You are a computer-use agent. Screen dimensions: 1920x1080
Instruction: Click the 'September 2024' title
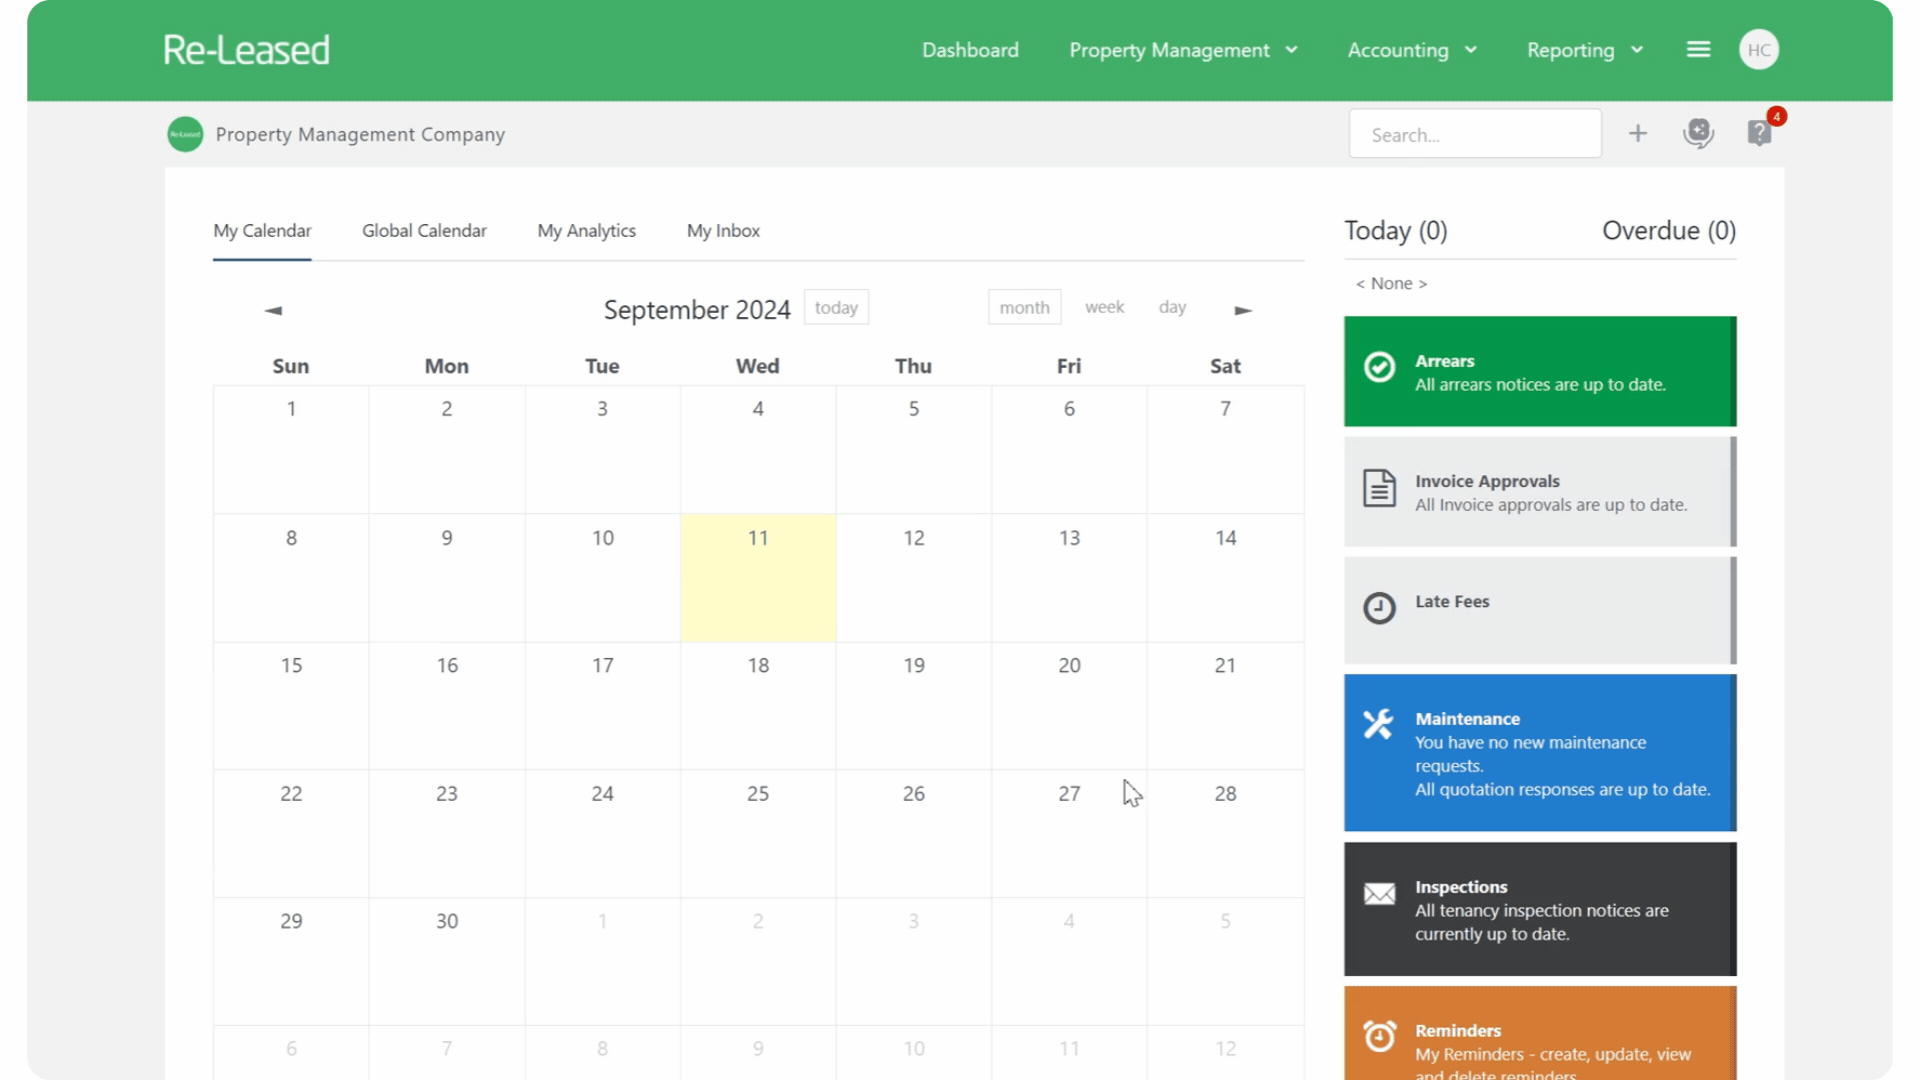[697, 310]
